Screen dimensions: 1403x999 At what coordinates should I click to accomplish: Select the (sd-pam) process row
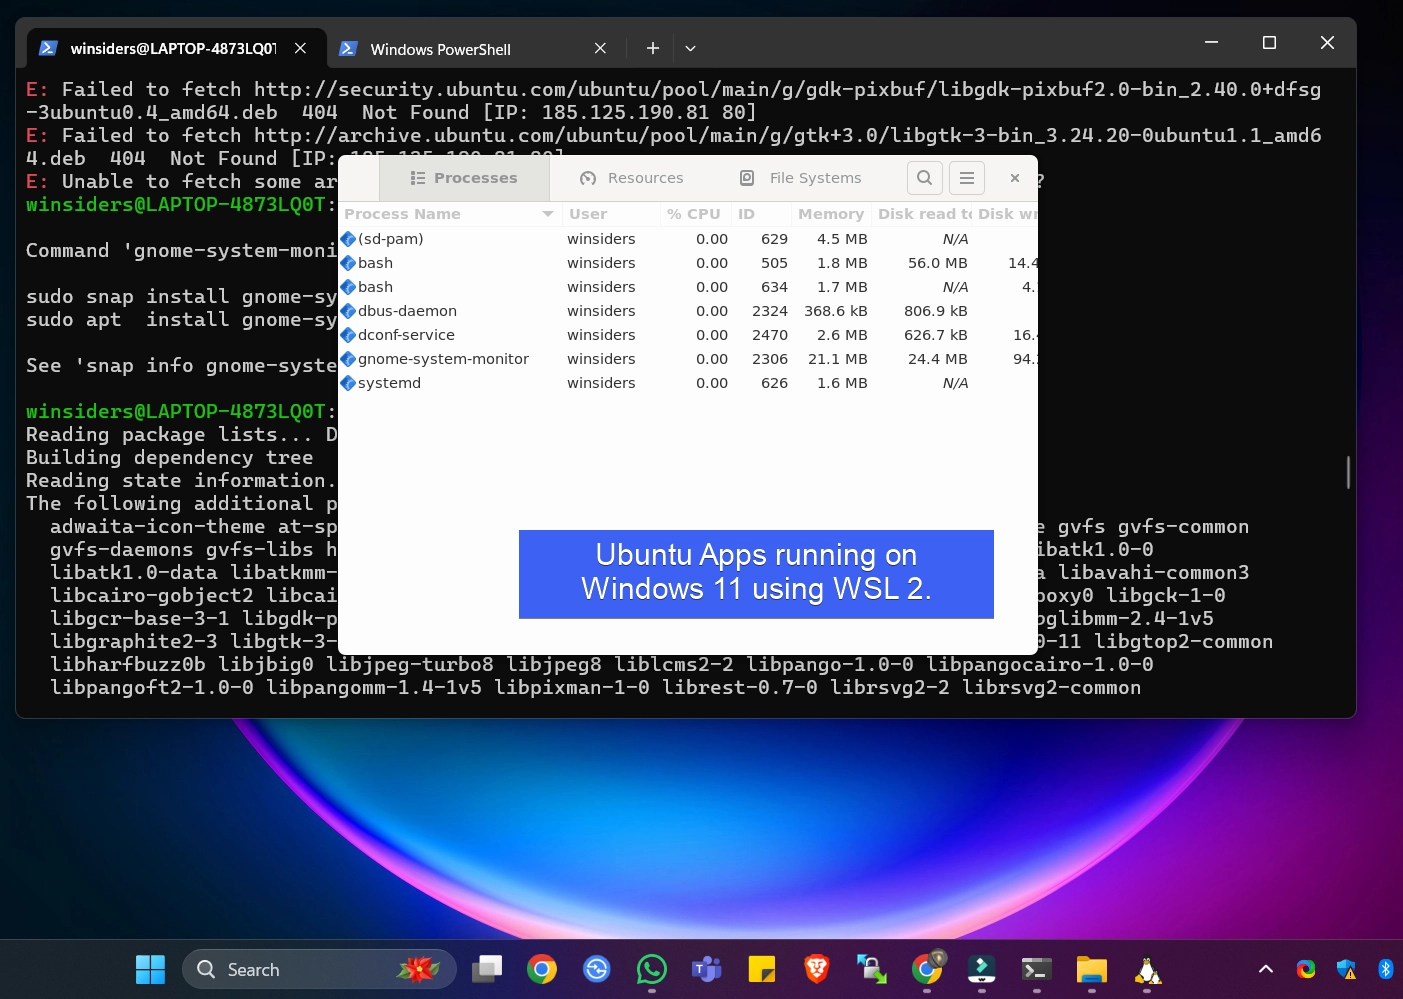(688, 239)
